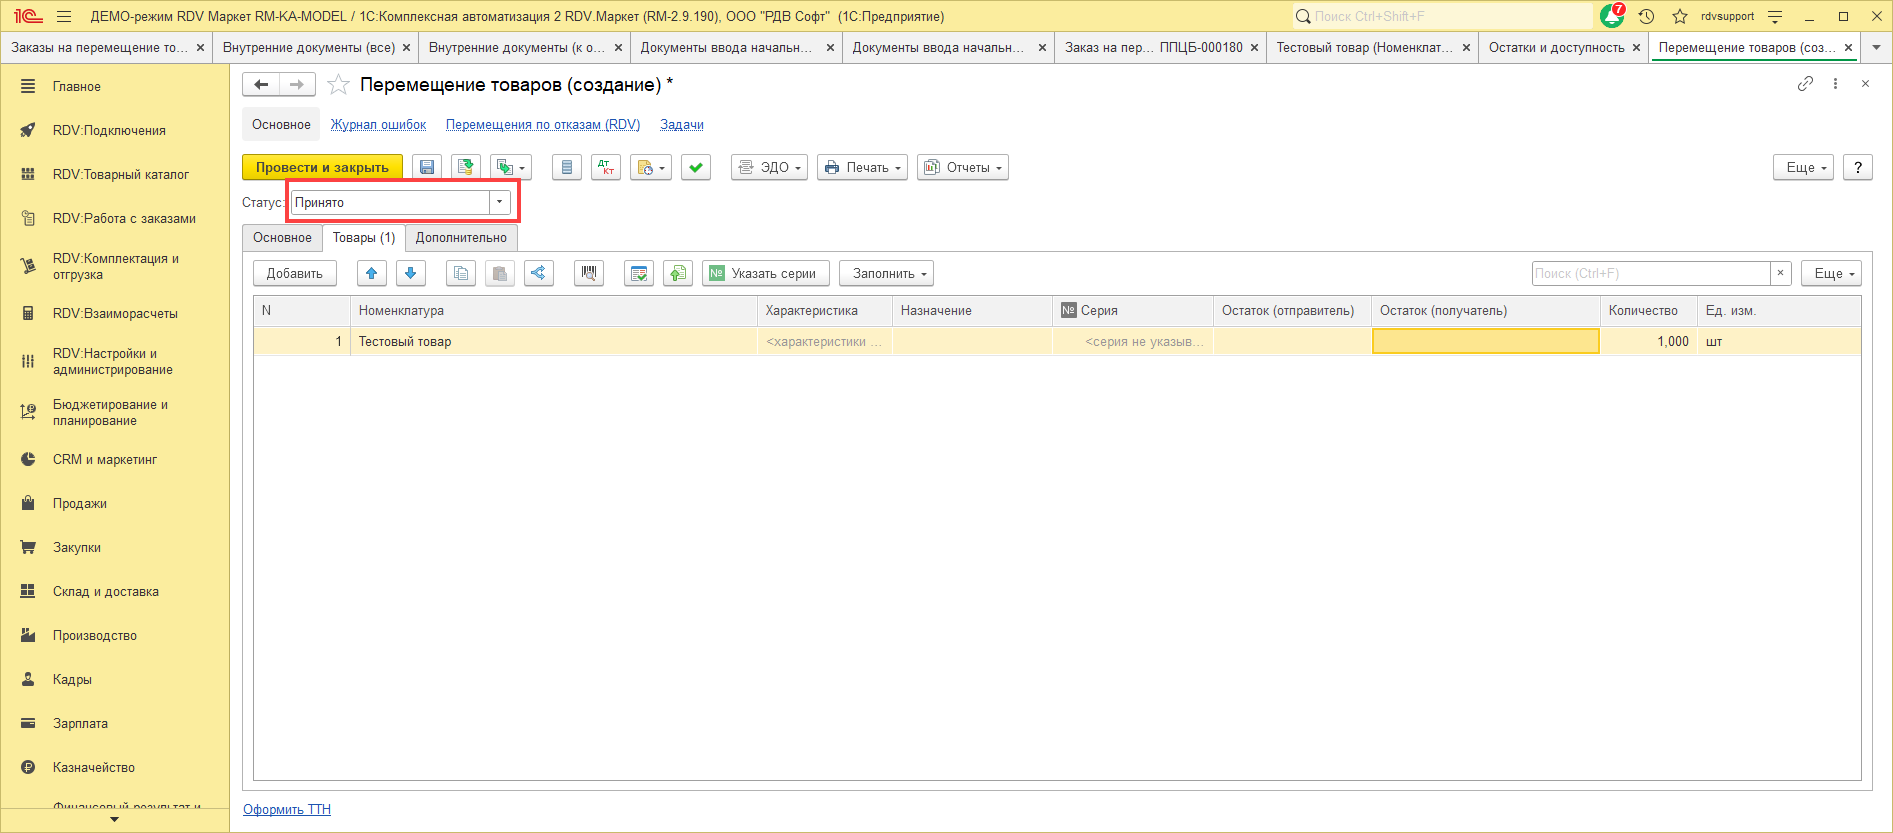The height and width of the screenshot is (833, 1893).
Task: Click the Остаток (получатель) cell
Action: [x=1485, y=341]
